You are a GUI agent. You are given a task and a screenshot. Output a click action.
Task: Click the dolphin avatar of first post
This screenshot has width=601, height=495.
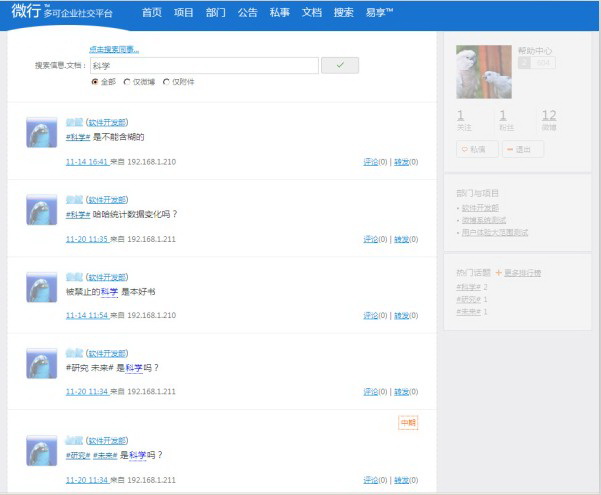click(x=41, y=132)
